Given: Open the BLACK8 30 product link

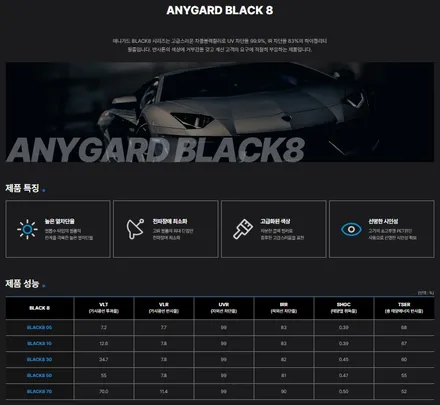Looking at the screenshot, I should coord(39,359).
